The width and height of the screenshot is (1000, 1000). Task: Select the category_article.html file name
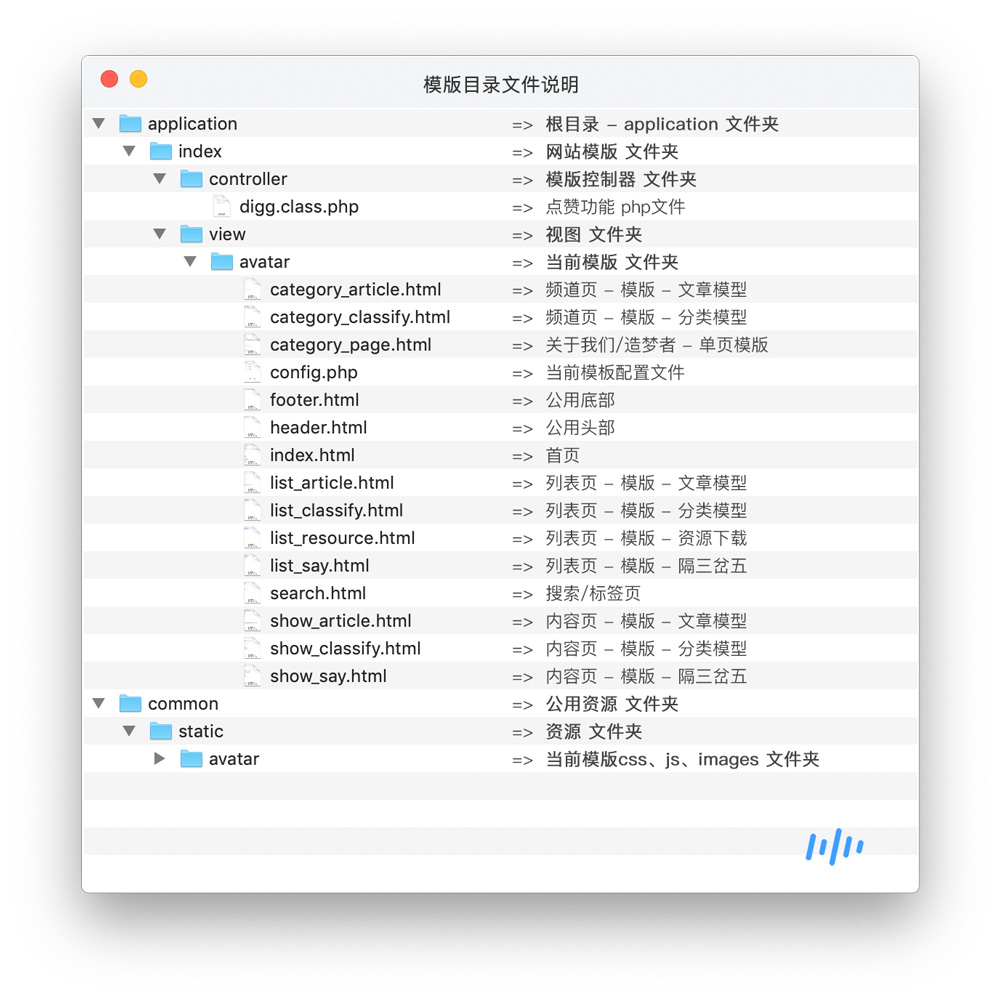355,290
